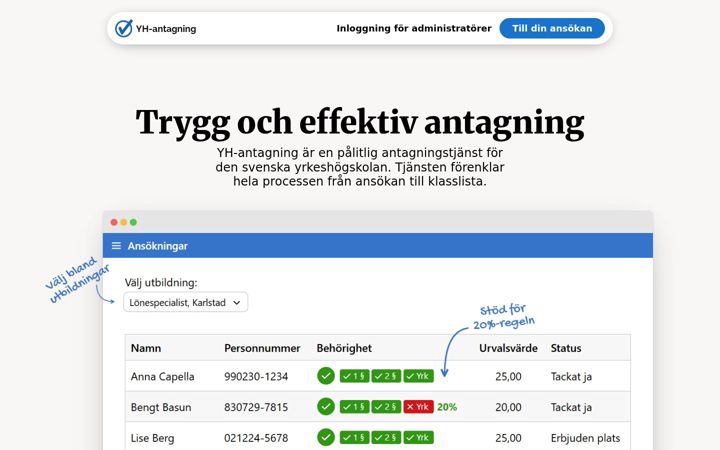Click the green window dot in mockup
720x450 pixels.
(x=133, y=222)
